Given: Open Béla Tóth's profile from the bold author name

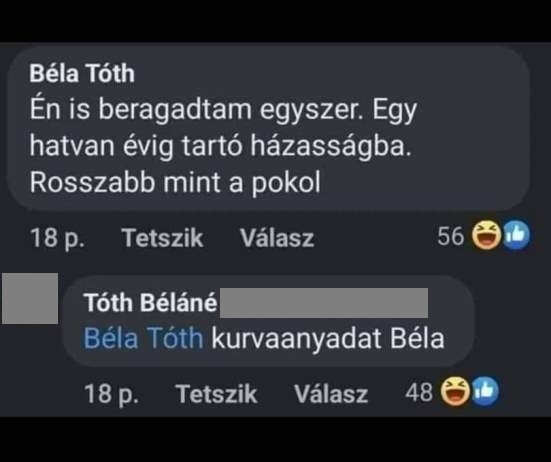Looking at the screenshot, I should pos(82,73).
